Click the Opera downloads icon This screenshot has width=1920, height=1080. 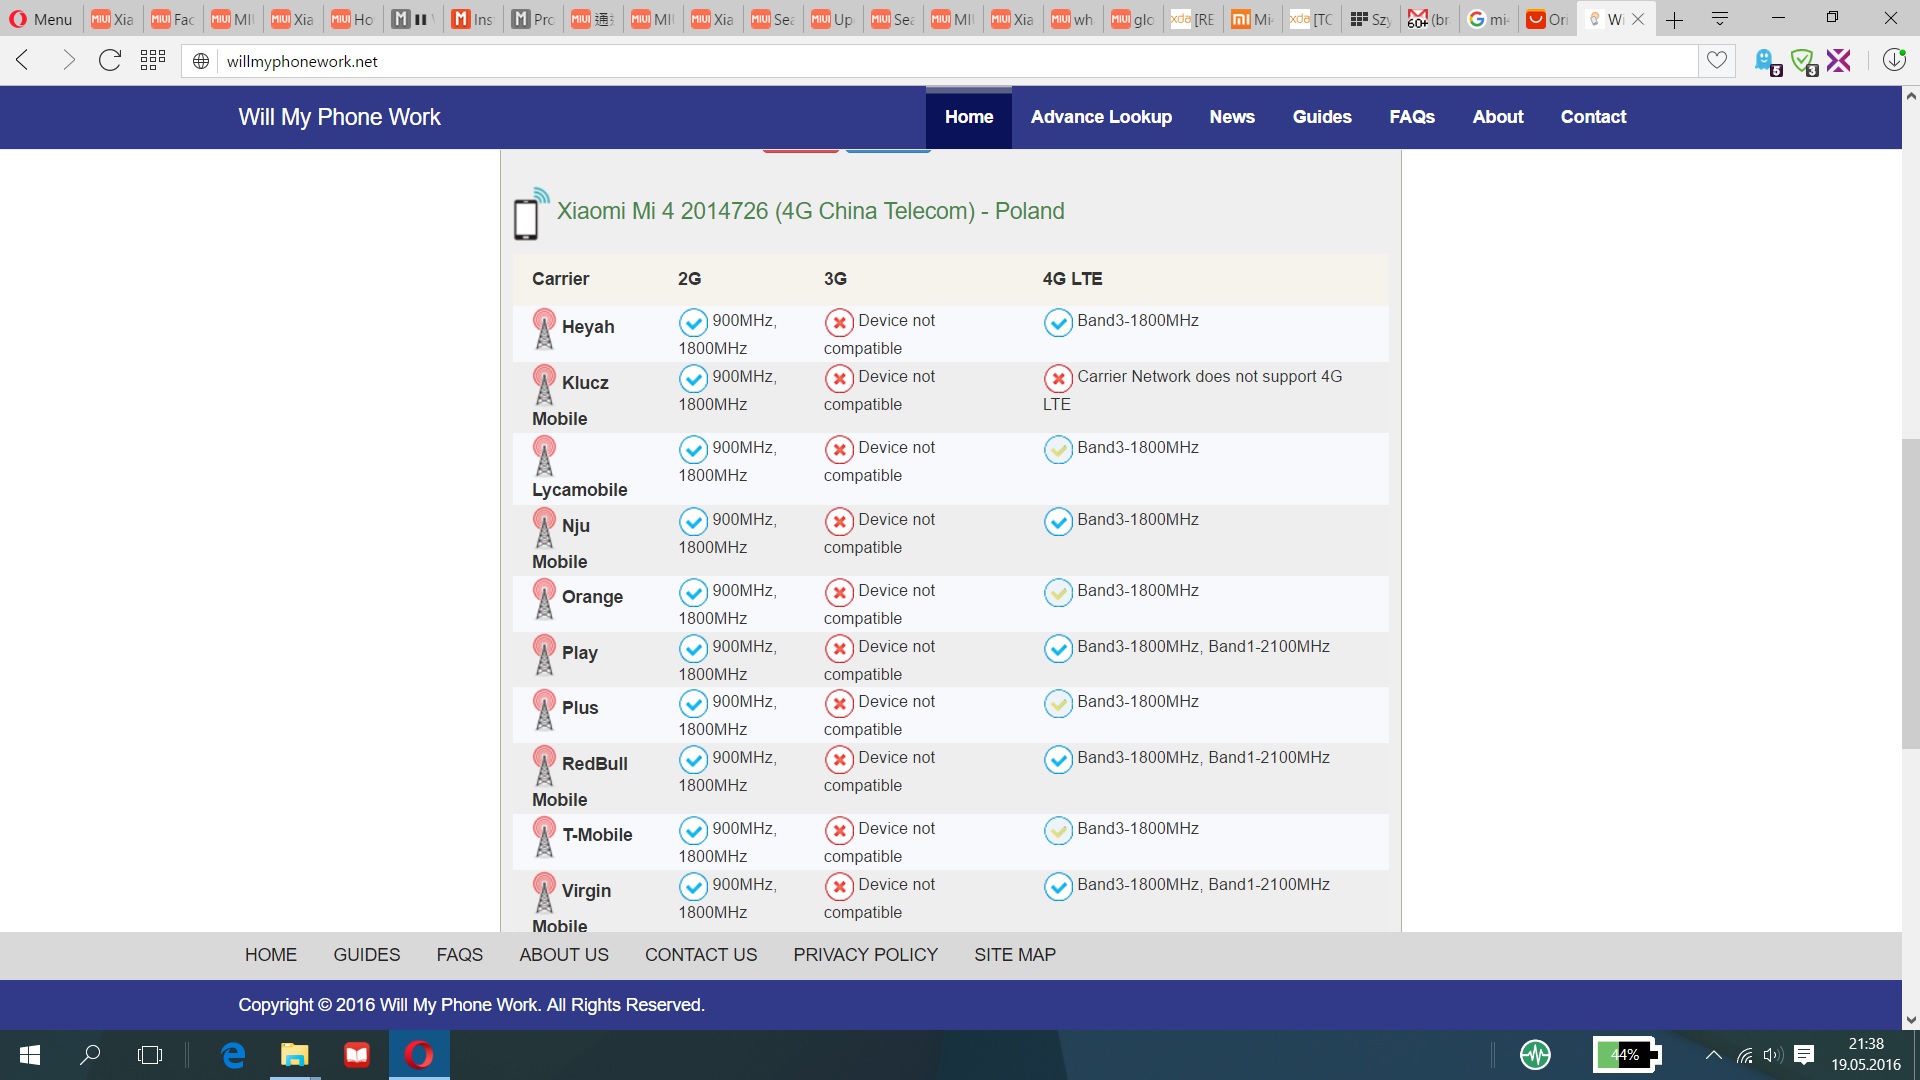(1893, 61)
